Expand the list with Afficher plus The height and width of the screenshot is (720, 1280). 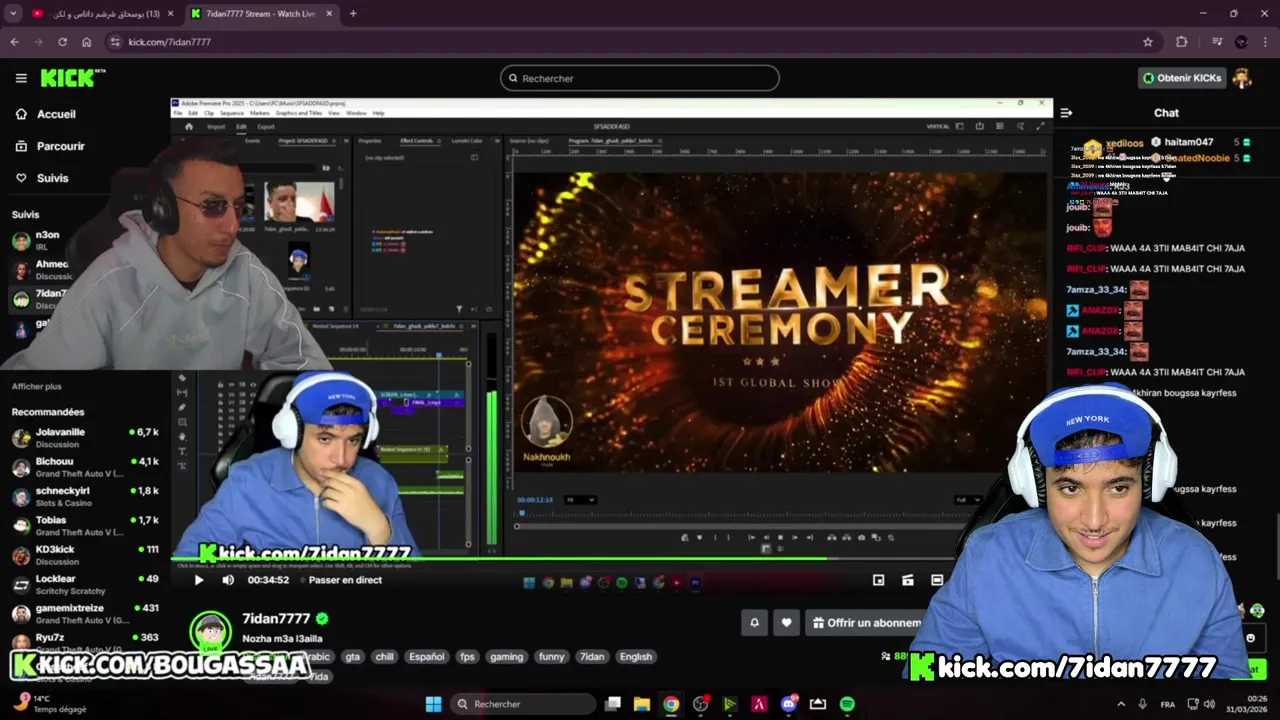point(37,386)
